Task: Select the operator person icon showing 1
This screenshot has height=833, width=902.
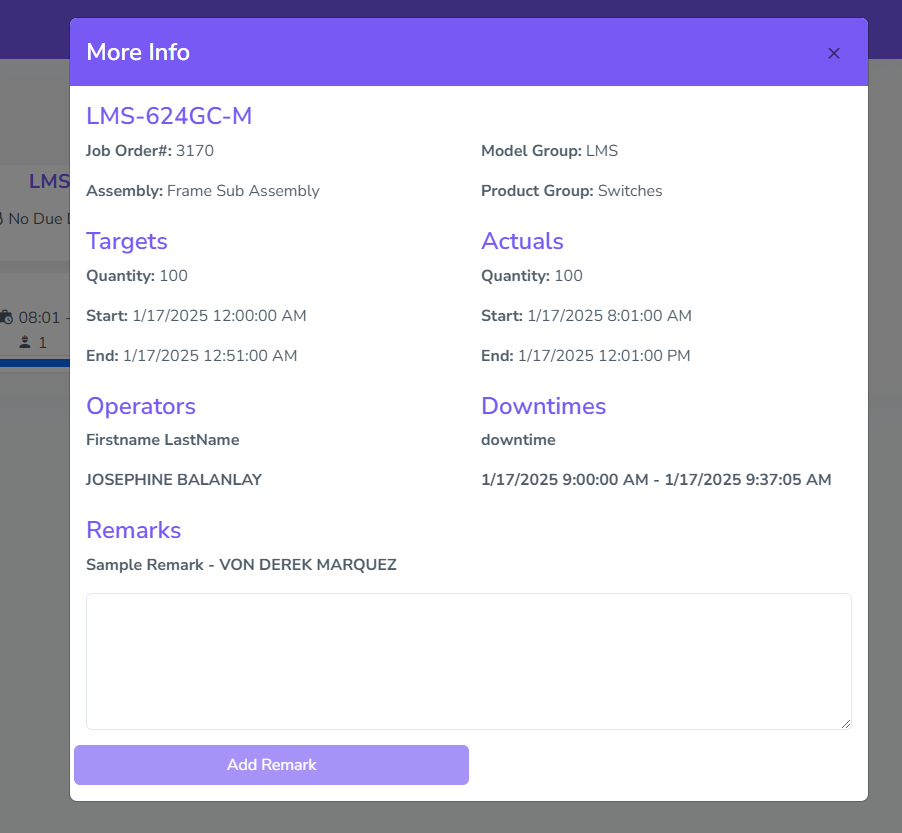Action: coord(23,342)
